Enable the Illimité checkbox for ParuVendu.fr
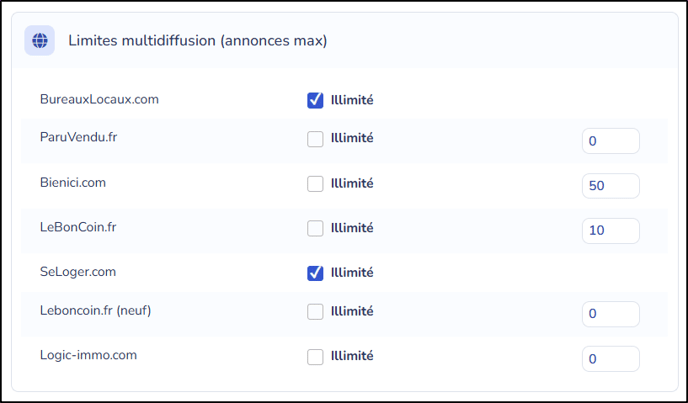Viewport: 688px width, 403px height. click(x=315, y=139)
